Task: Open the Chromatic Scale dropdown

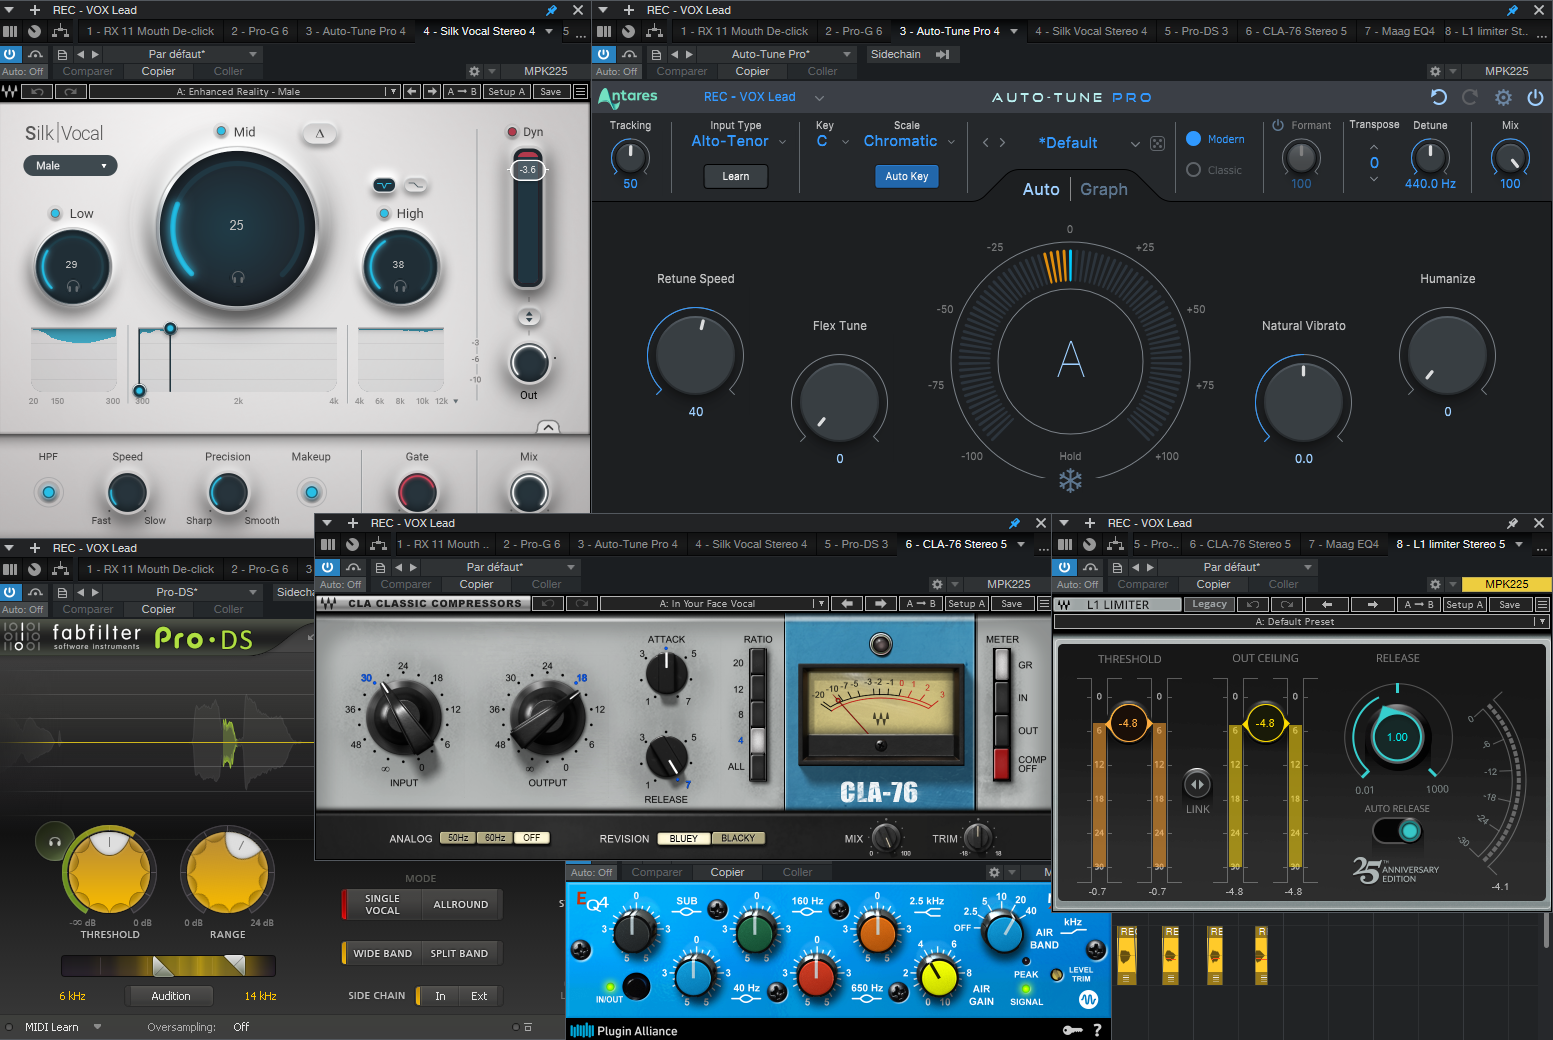Action: pos(909,141)
